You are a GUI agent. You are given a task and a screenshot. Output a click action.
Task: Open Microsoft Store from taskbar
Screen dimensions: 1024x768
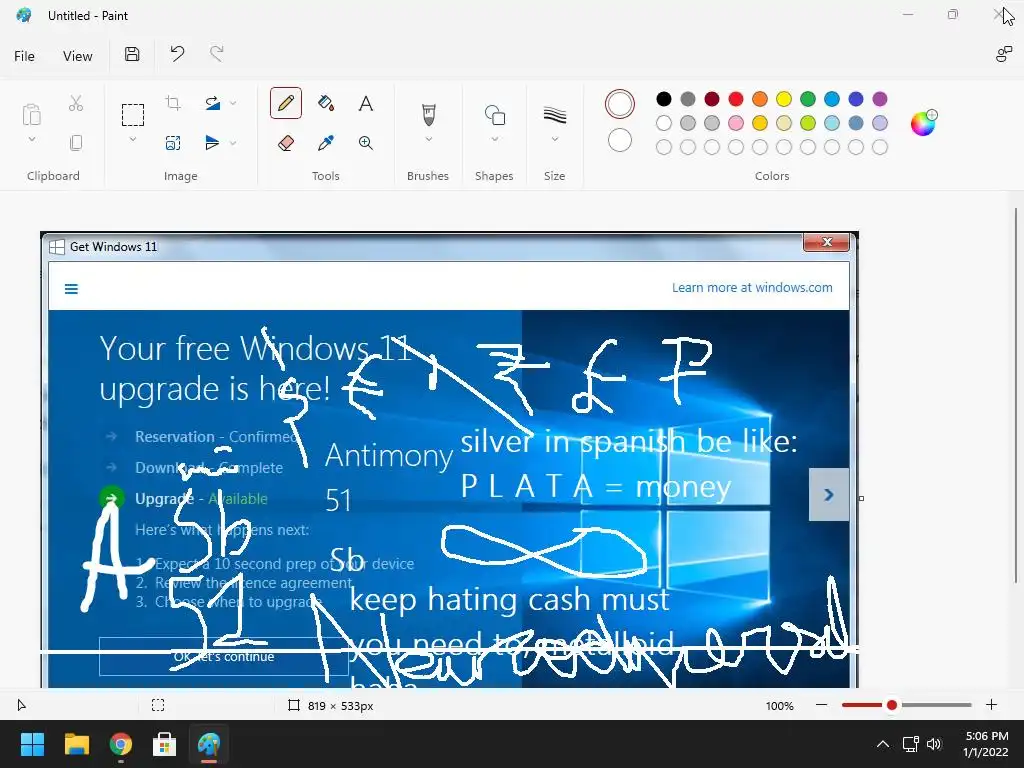165,744
